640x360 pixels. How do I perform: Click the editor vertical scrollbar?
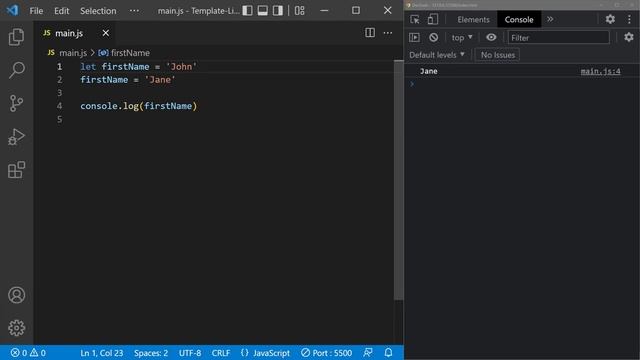tap(398, 180)
